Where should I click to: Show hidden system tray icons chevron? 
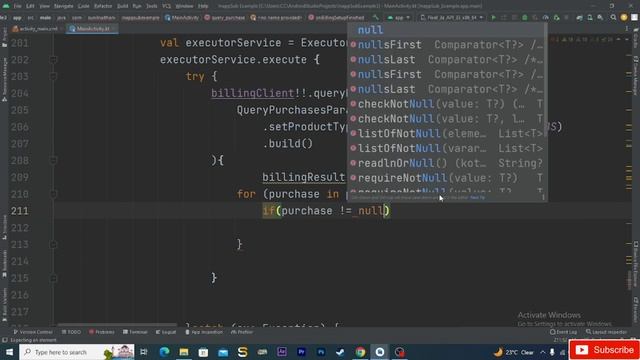pyautogui.click(x=542, y=352)
